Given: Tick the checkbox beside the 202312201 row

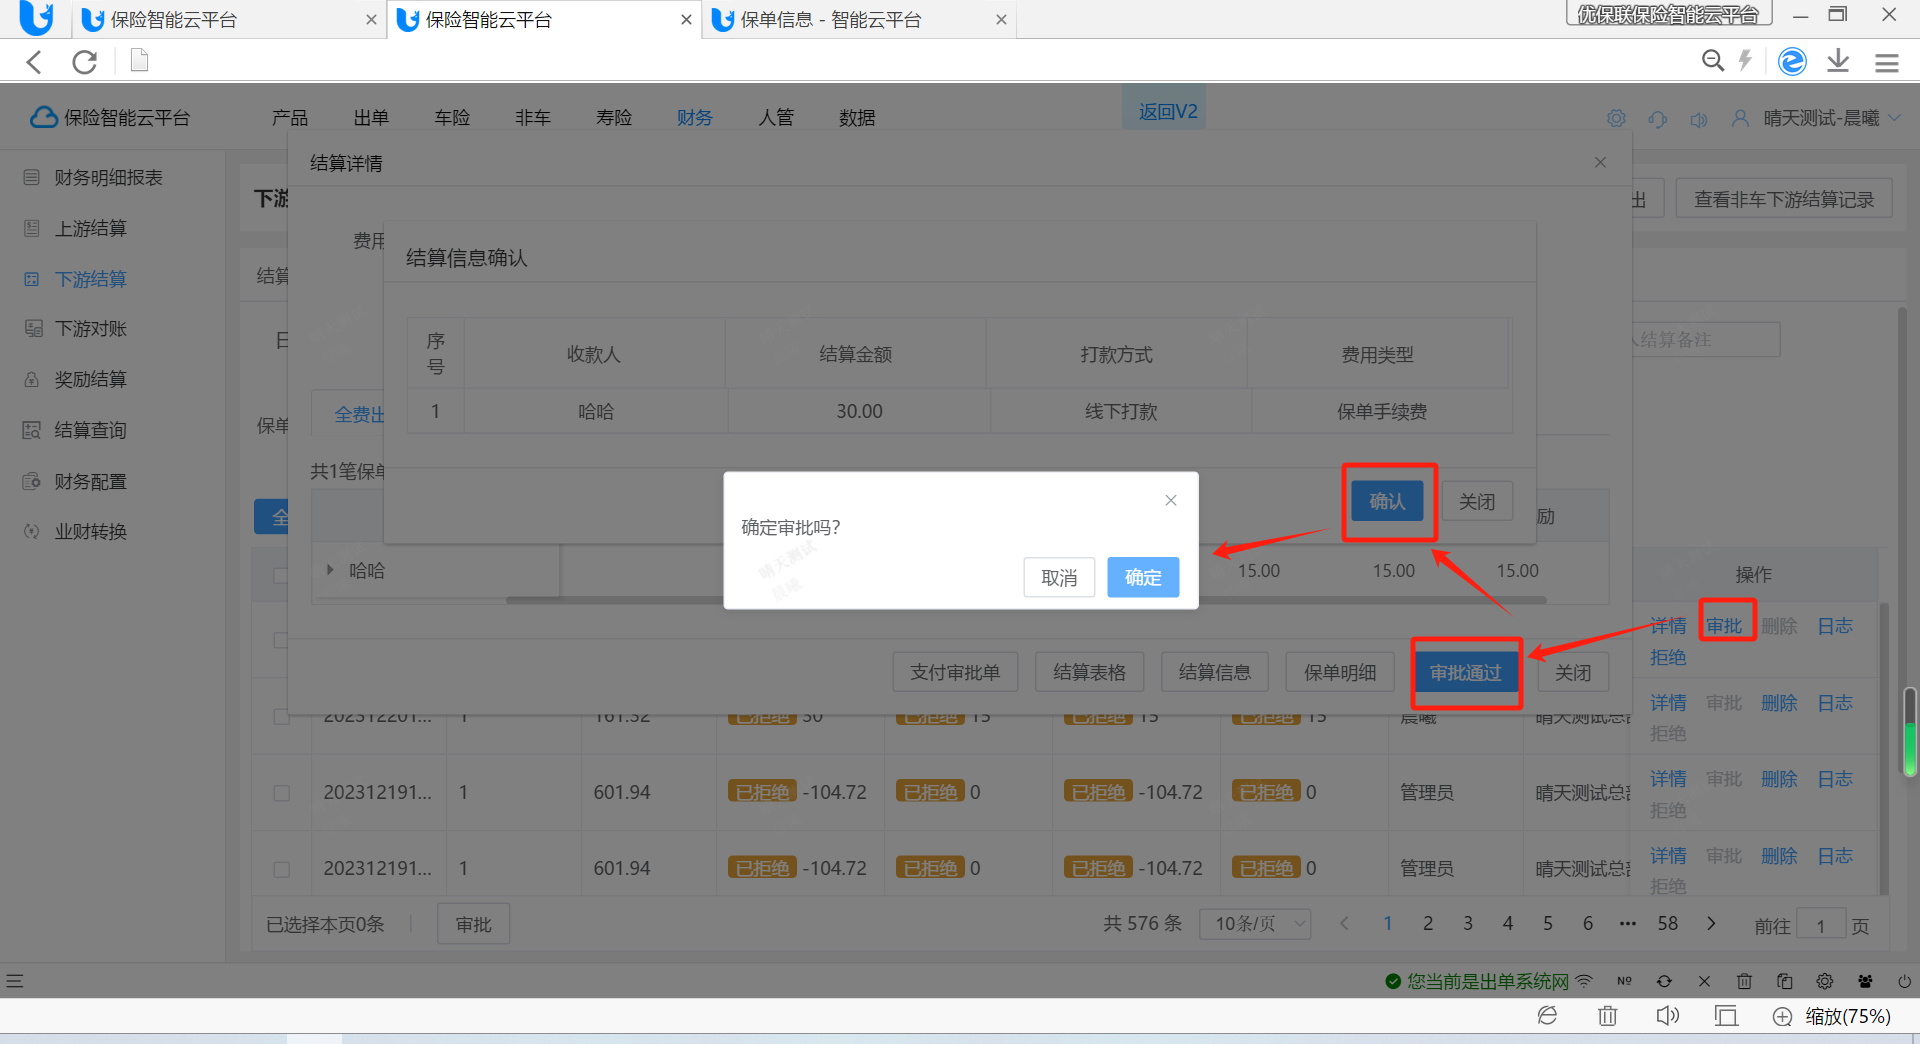Looking at the screenshot, I should tap(281, 716).
